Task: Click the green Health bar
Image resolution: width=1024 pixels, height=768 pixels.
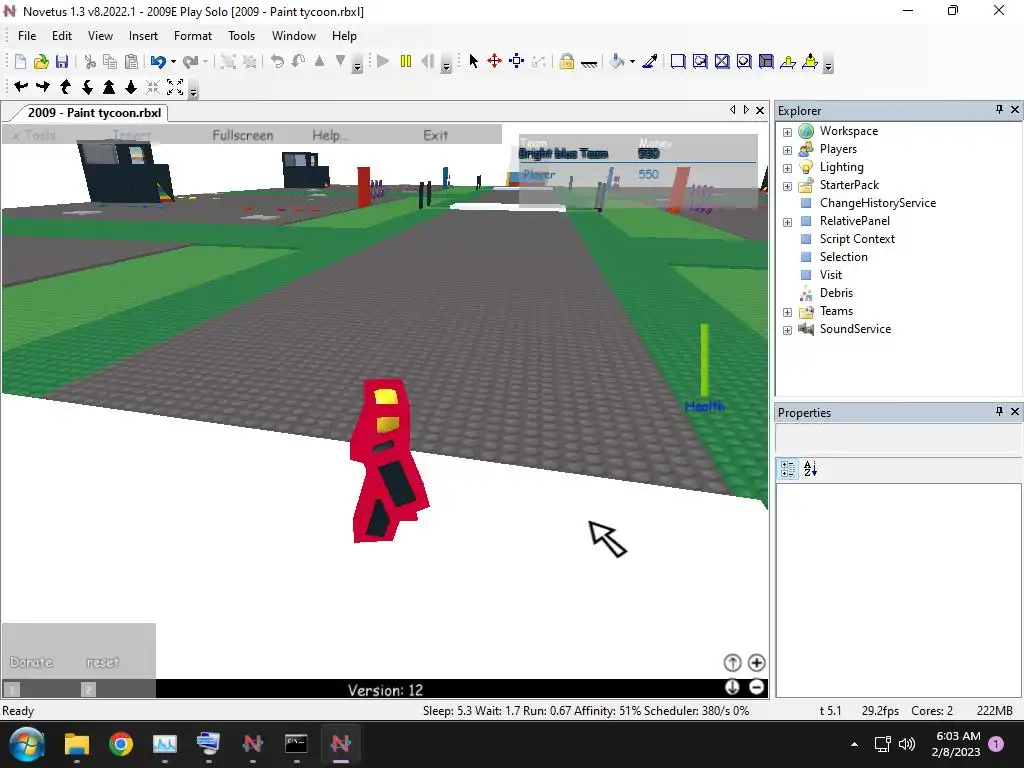Action: pyautogui.click(x=704, y=359)
